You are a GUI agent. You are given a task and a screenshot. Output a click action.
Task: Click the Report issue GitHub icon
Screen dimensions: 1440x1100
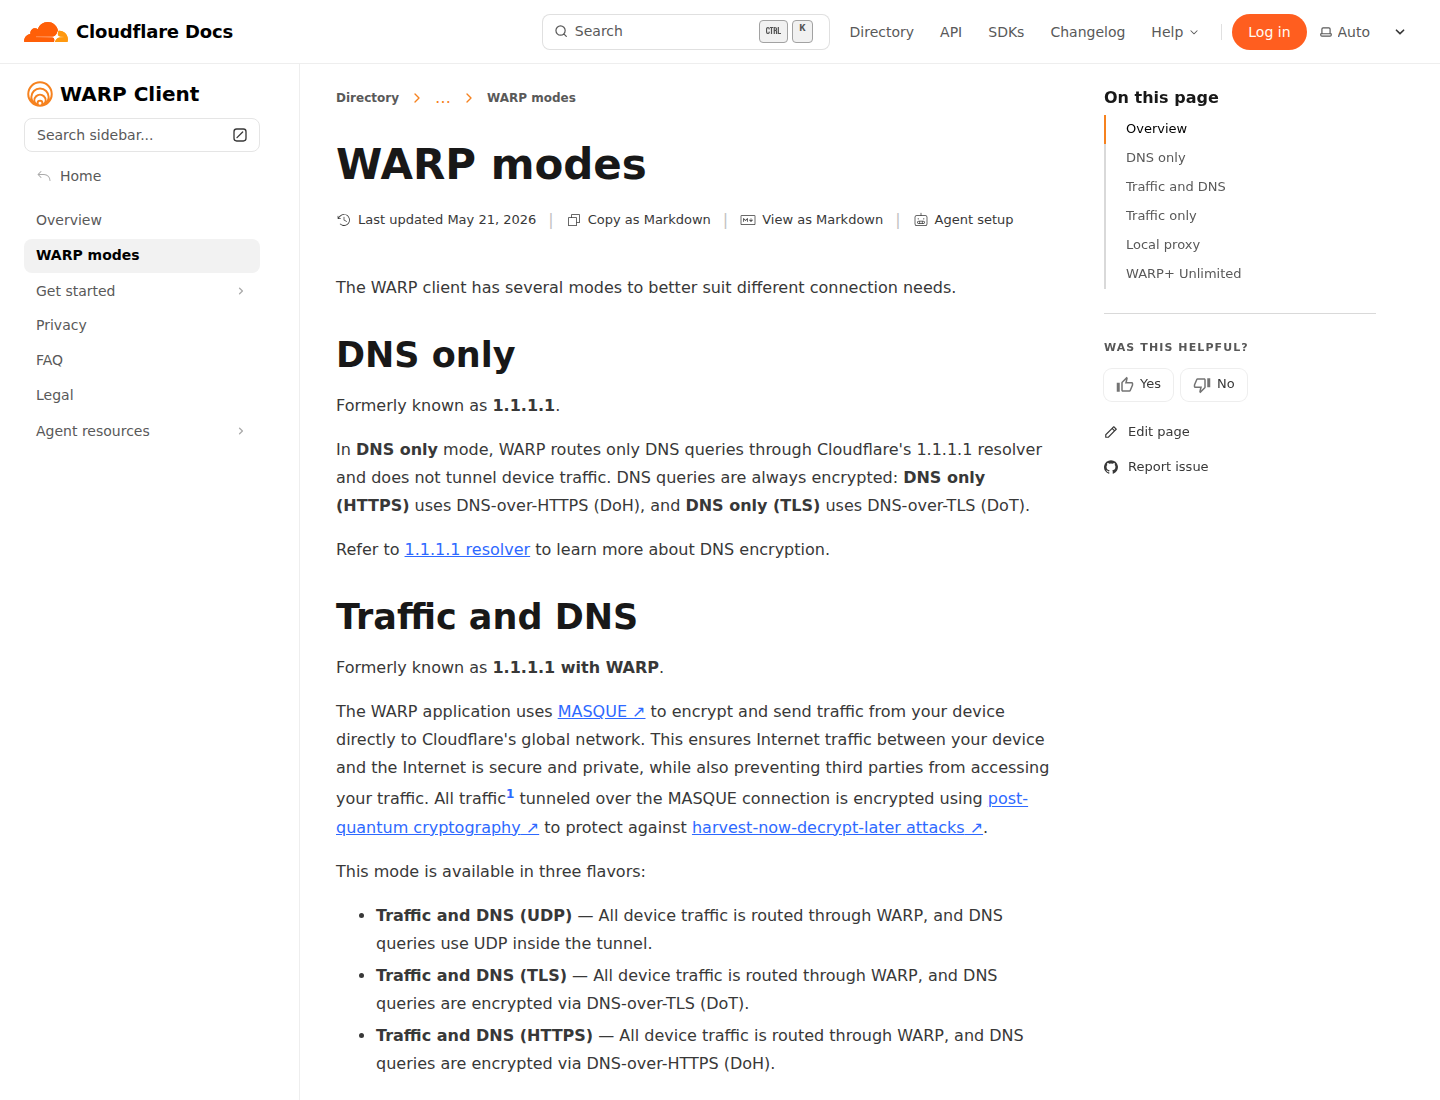[x=1111, y=467]
